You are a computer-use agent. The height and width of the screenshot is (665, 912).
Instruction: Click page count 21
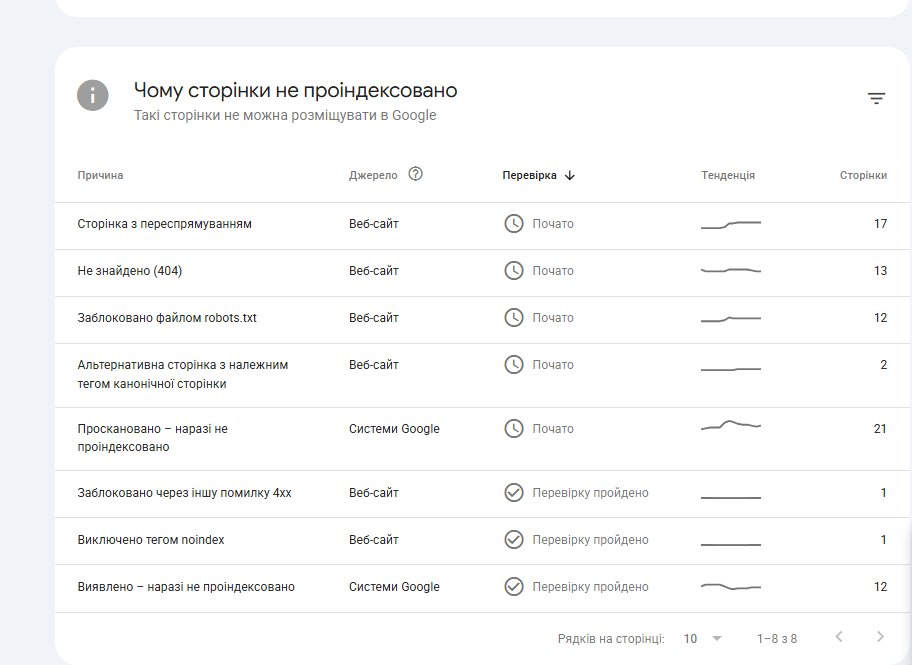pos(880,429)
